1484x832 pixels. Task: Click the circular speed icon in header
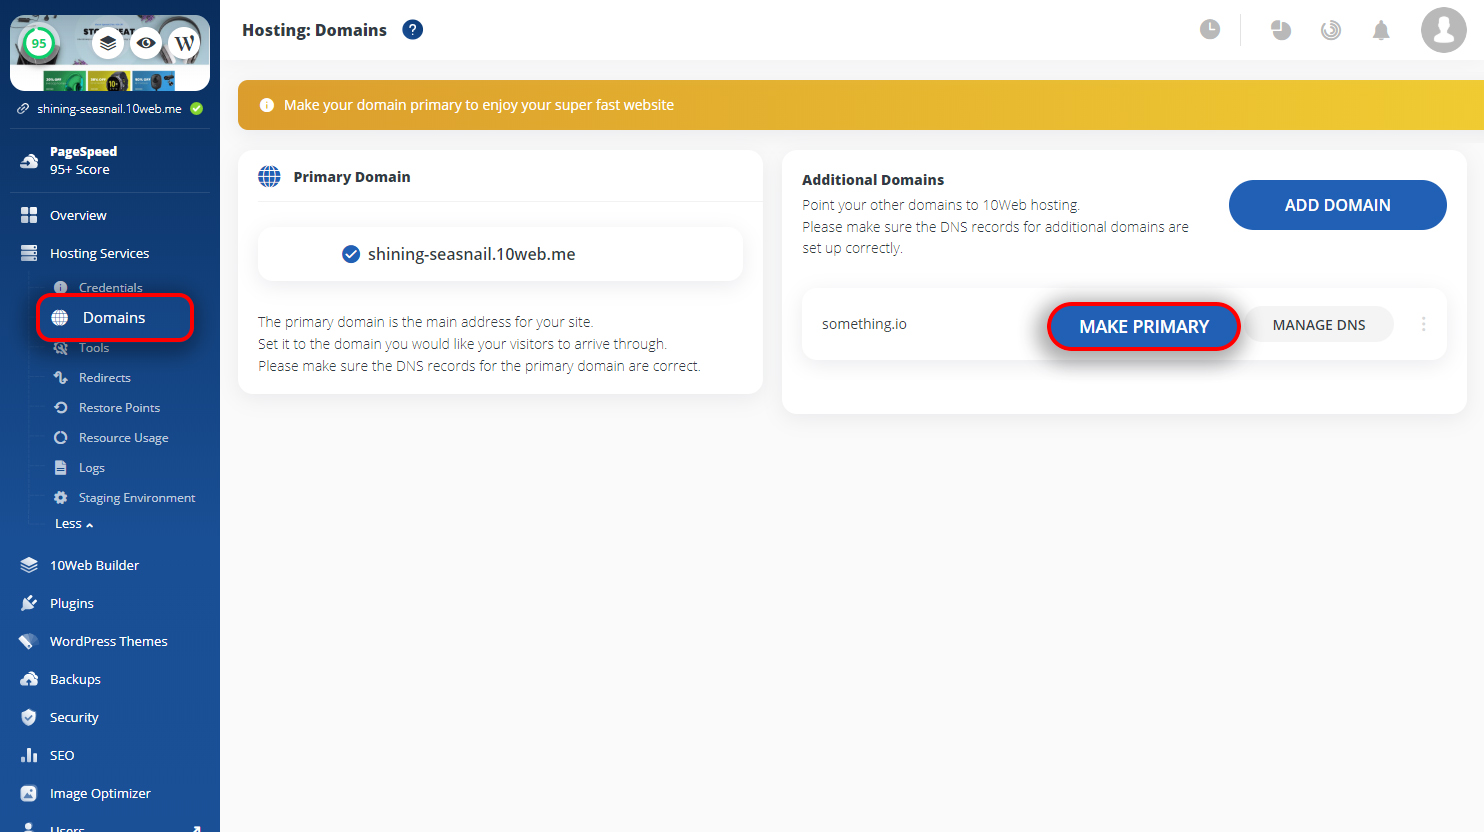tap(1330, 30)
